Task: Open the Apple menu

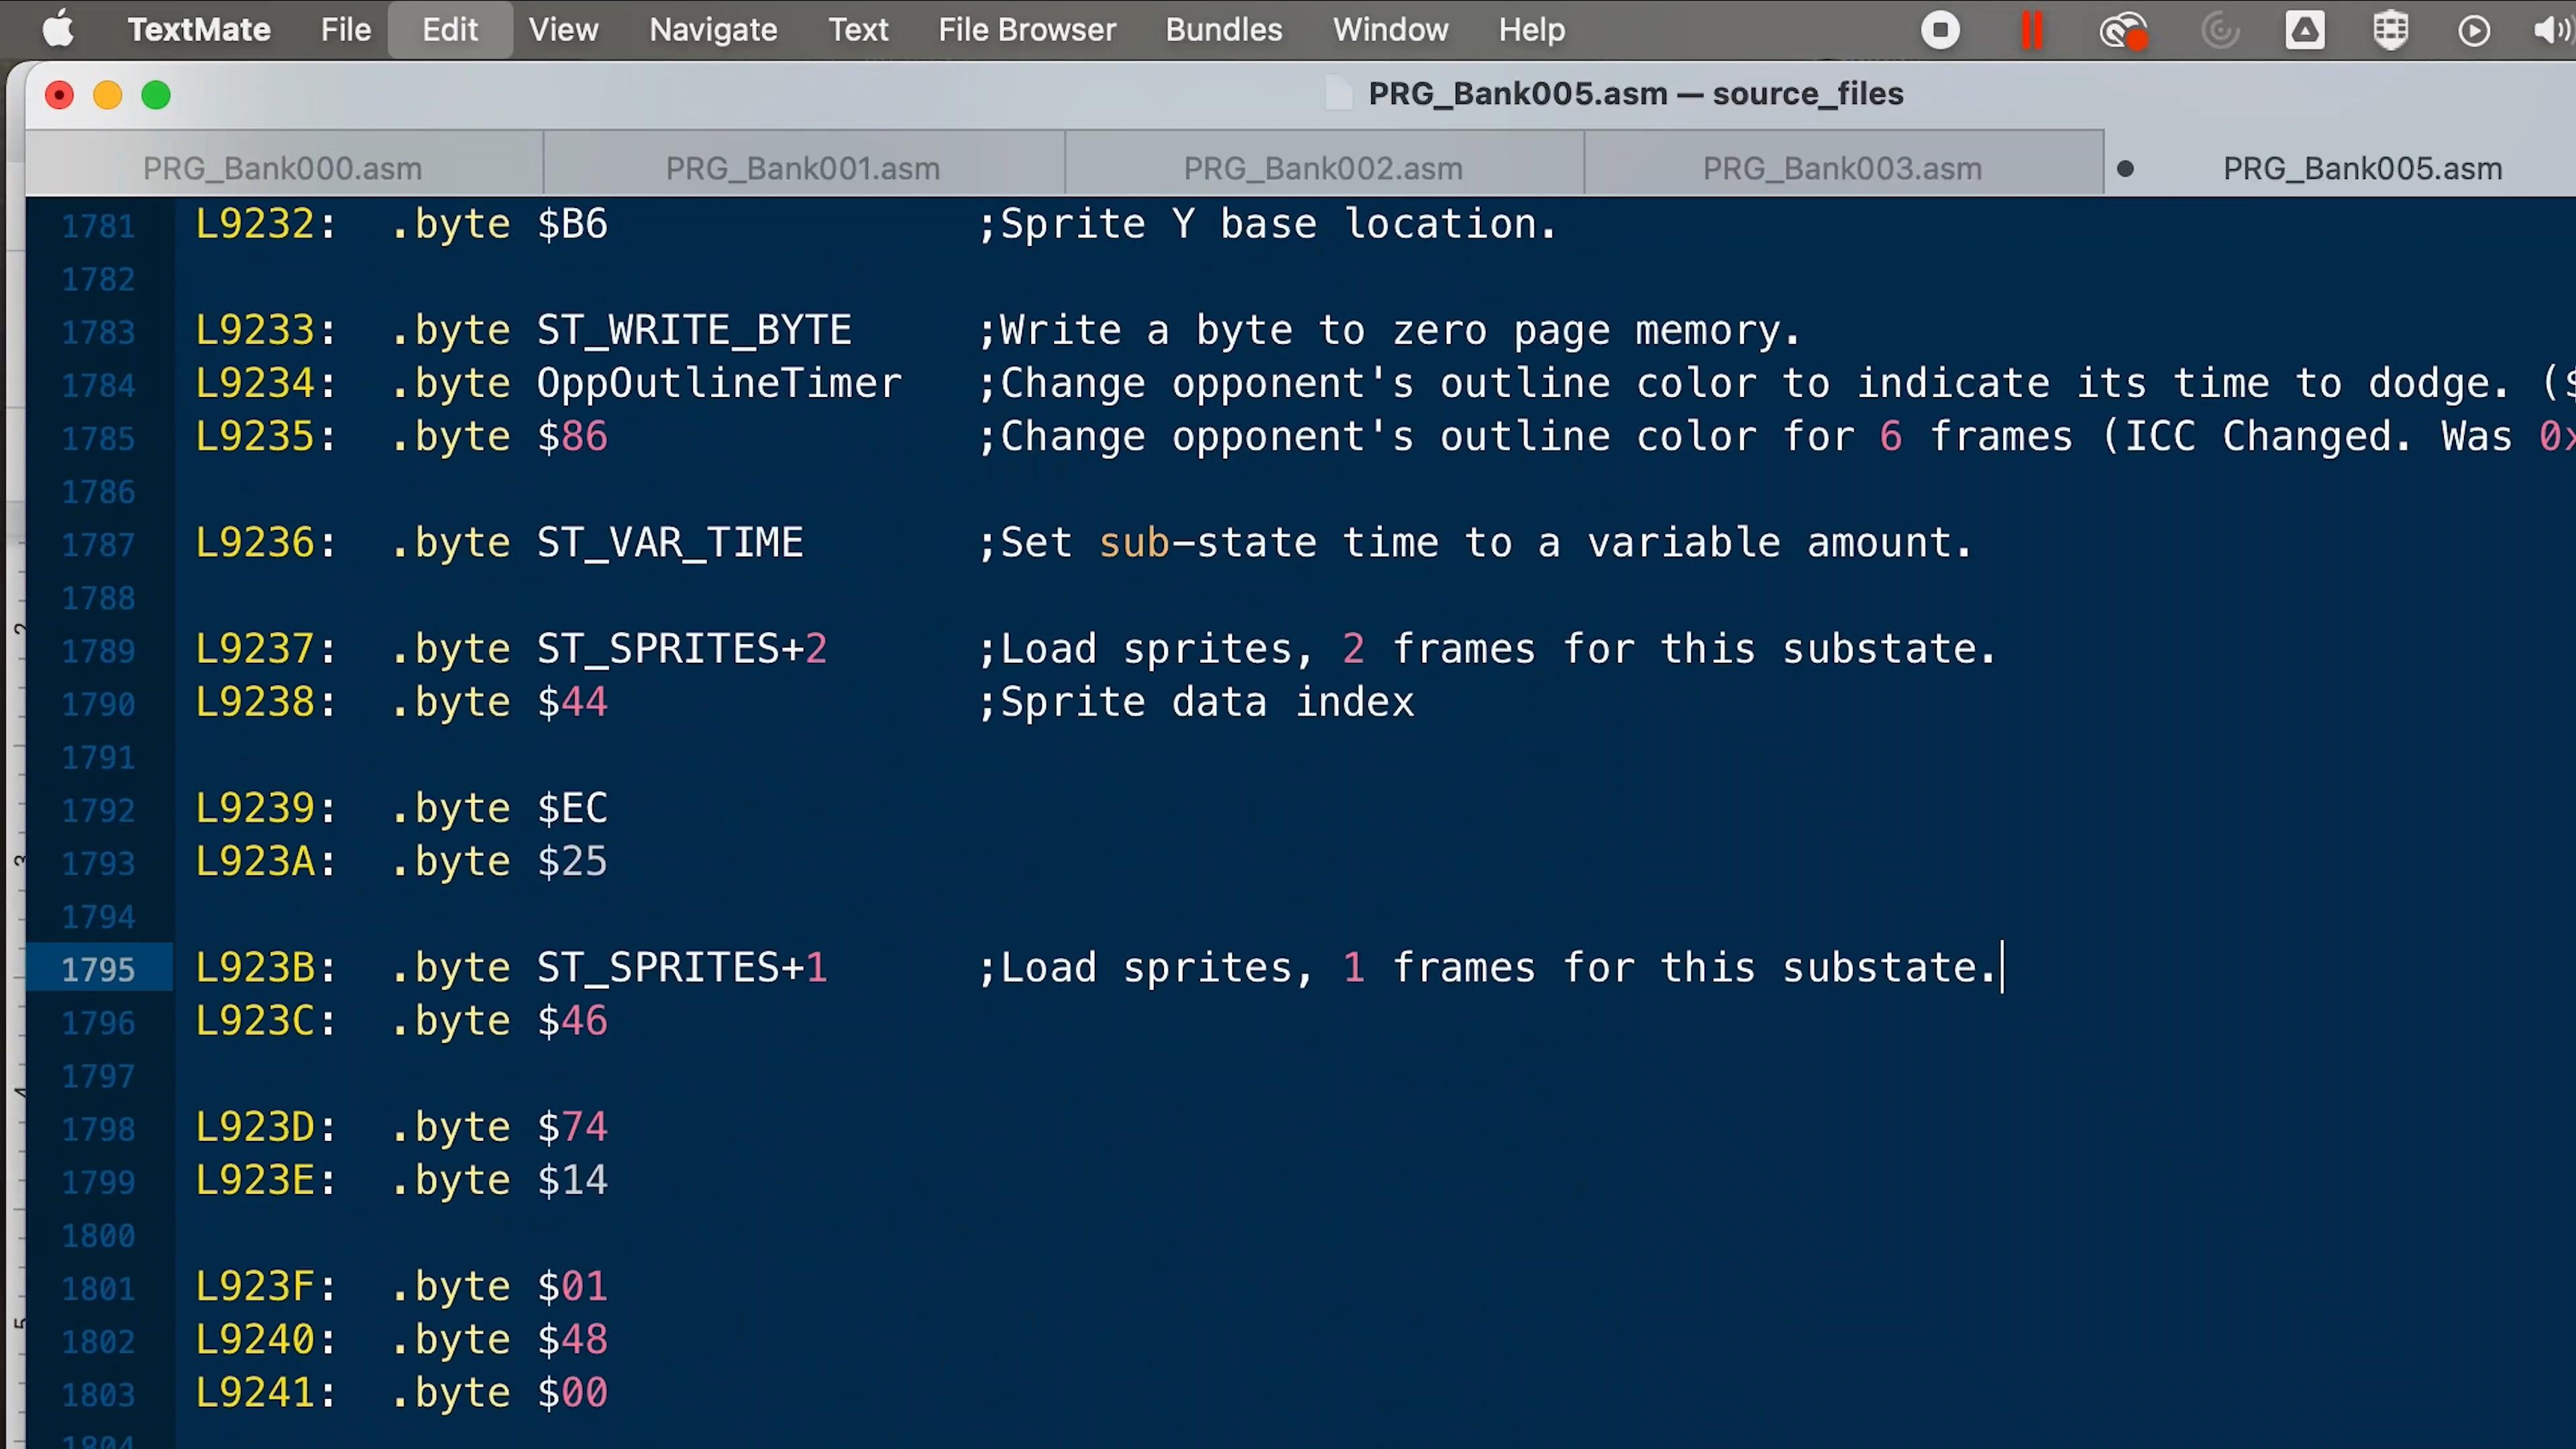Action: click(x=58, y=30)
